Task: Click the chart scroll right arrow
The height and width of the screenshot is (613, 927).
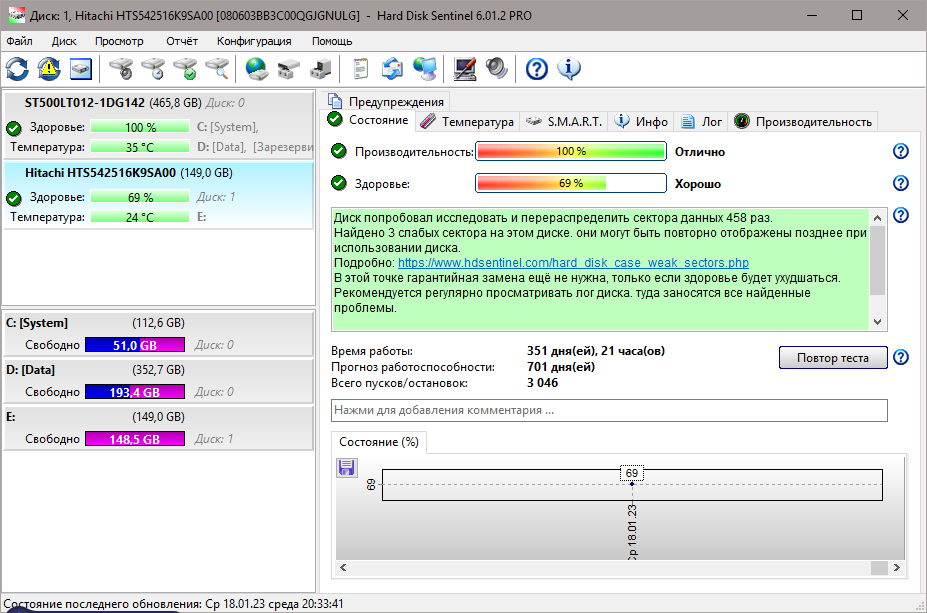Action: [x=897, y=567]
